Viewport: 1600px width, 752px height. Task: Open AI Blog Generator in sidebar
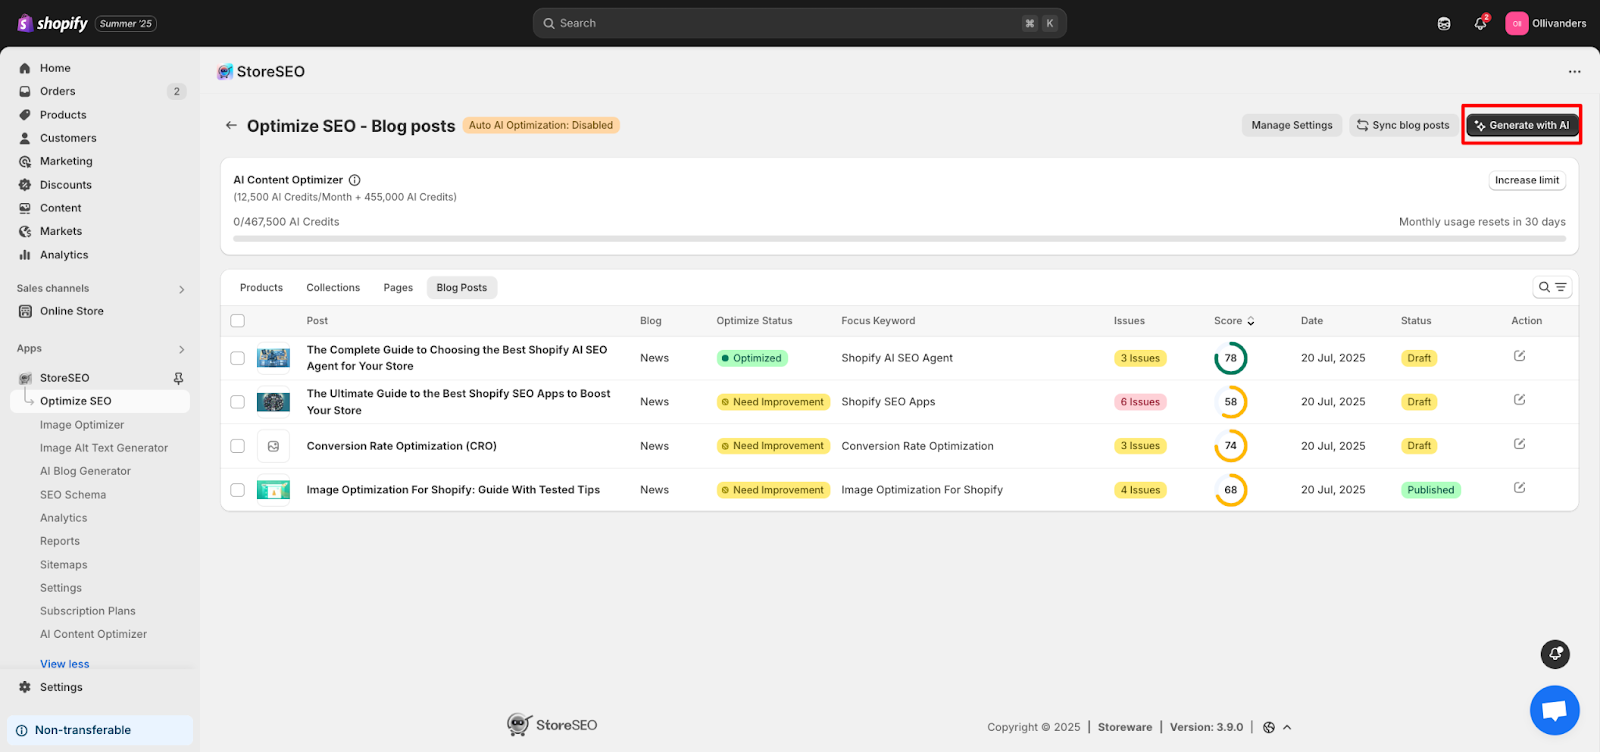85,471
